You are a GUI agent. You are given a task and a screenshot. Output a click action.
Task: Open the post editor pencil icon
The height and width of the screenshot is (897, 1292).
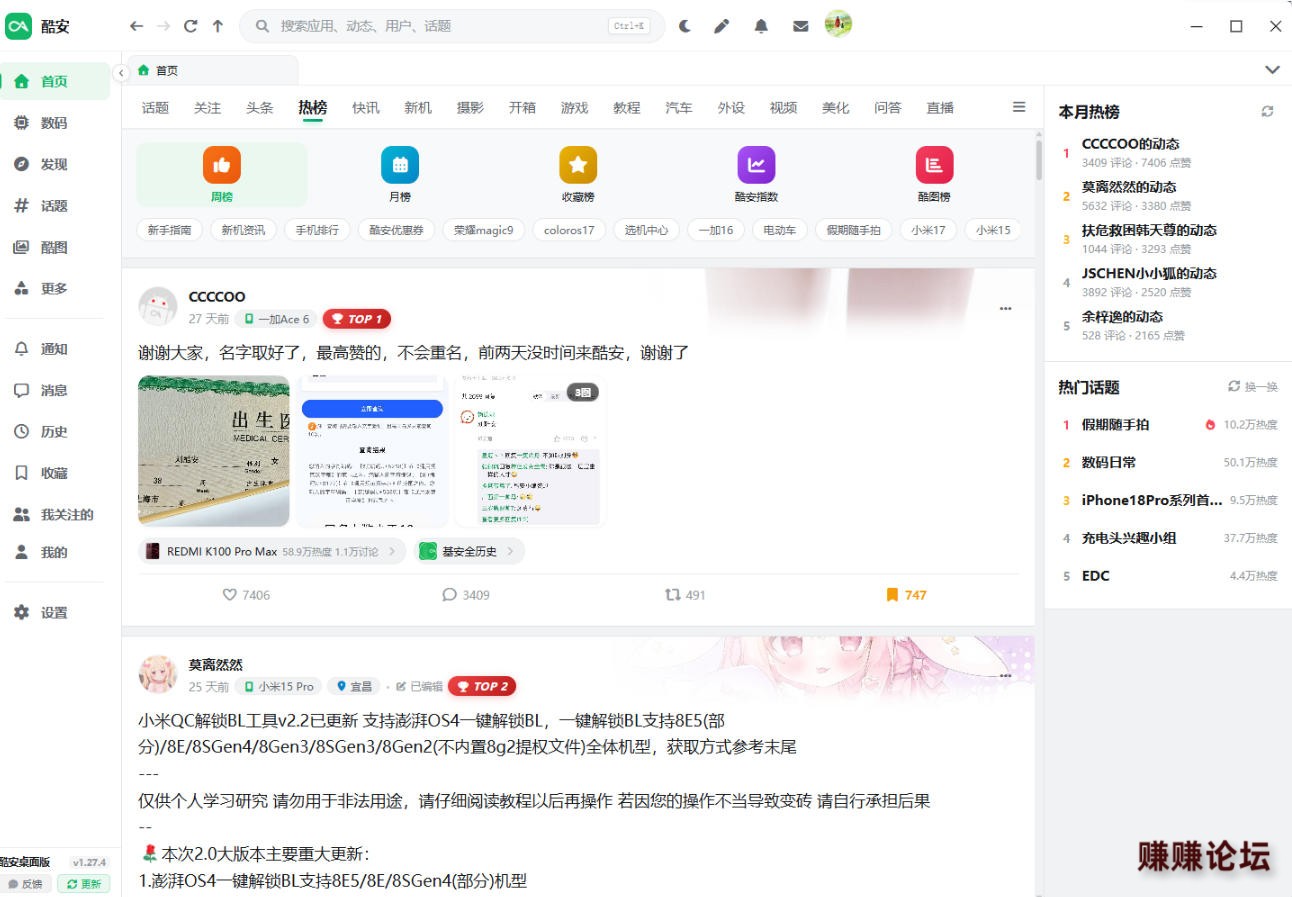(722, 26)
